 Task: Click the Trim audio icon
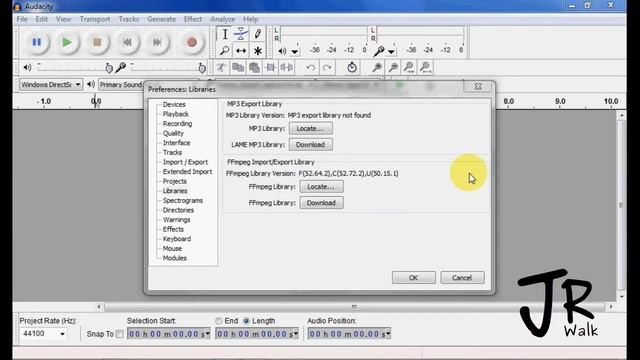coord(270,67)
